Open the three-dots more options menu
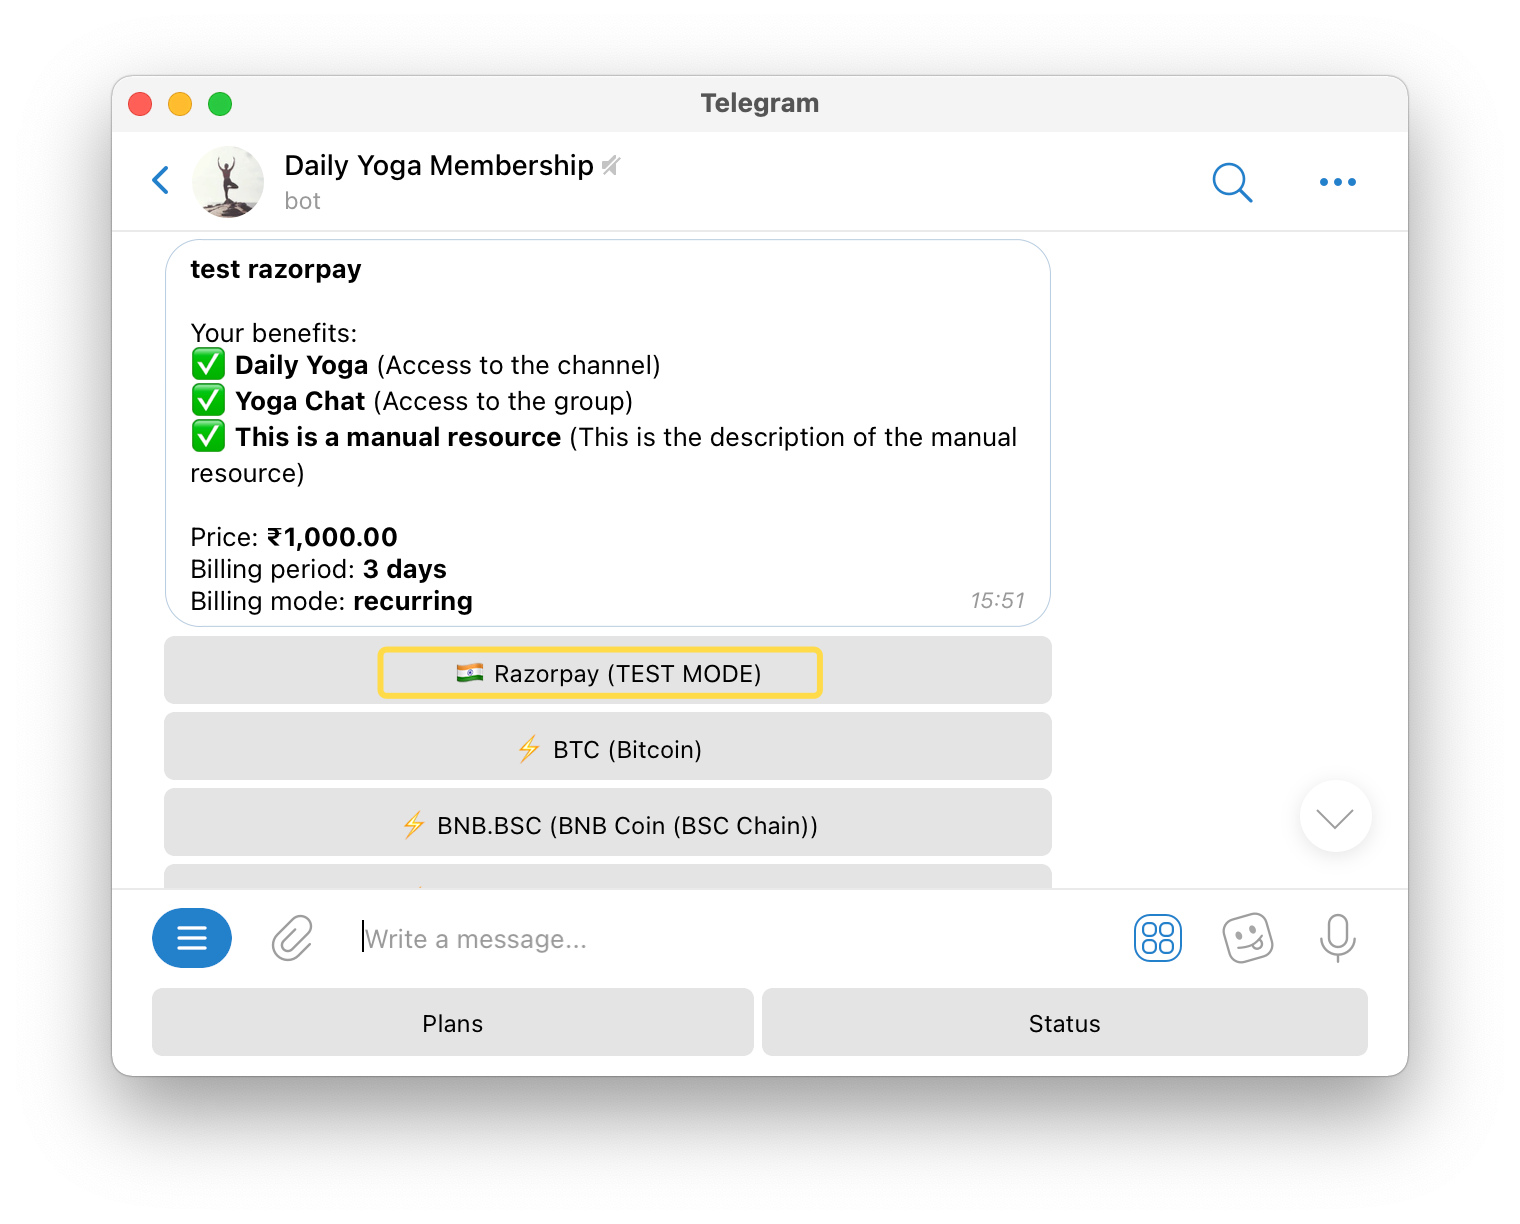The width and height of the screenshot is (1520, 1224). (x=1337, y=182)
